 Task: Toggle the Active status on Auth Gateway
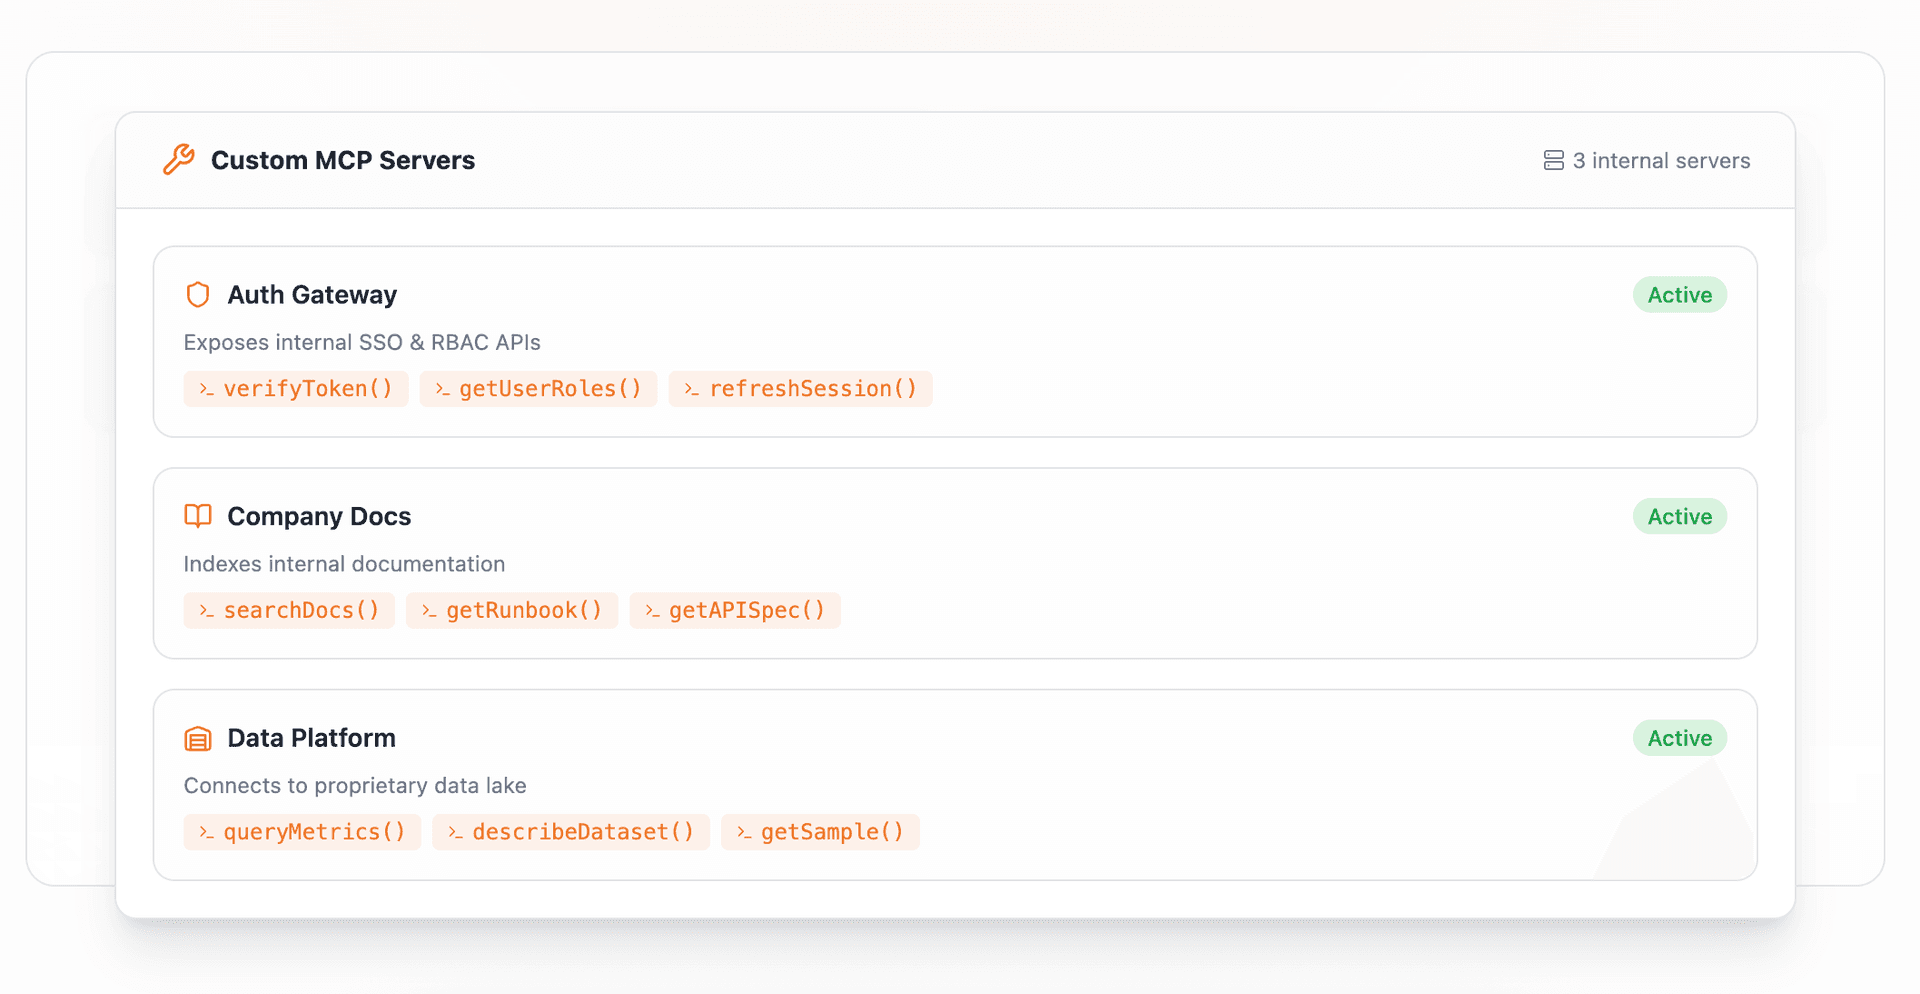coord(1679,294)
